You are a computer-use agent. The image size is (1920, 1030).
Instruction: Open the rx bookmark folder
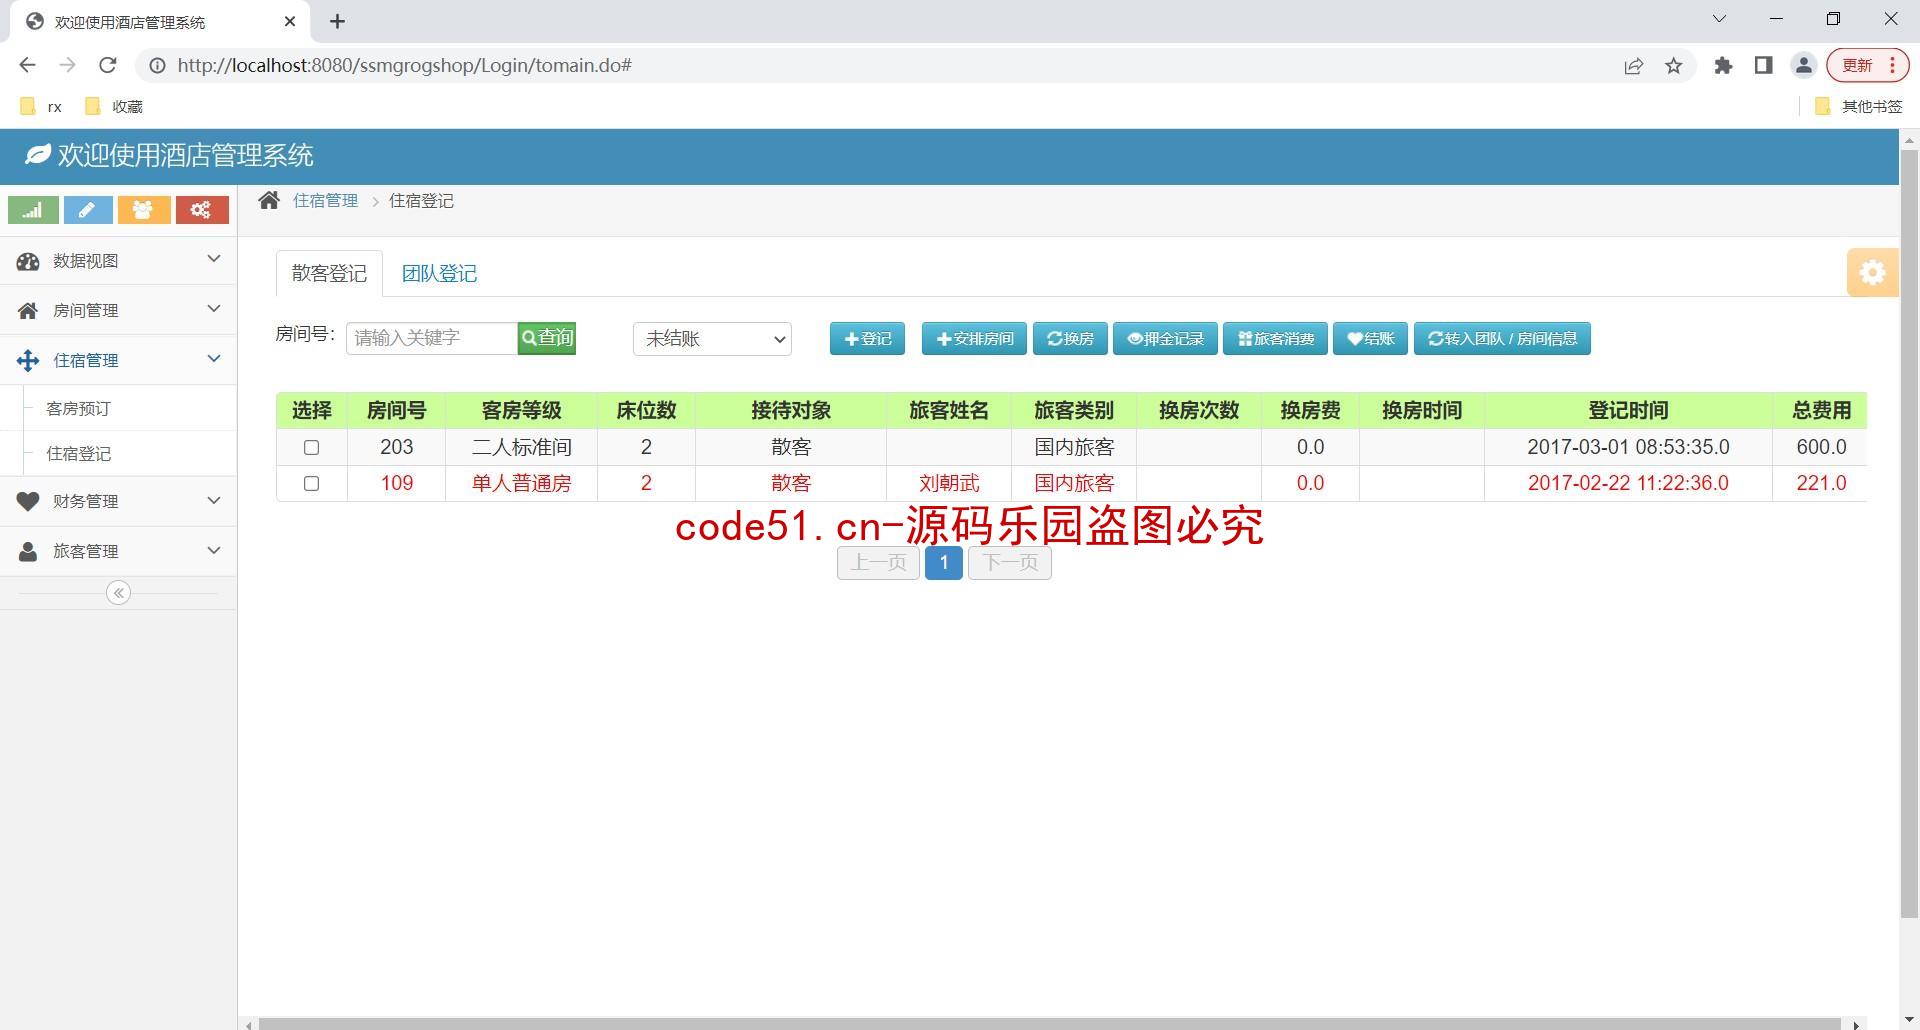tap(41, 106)
